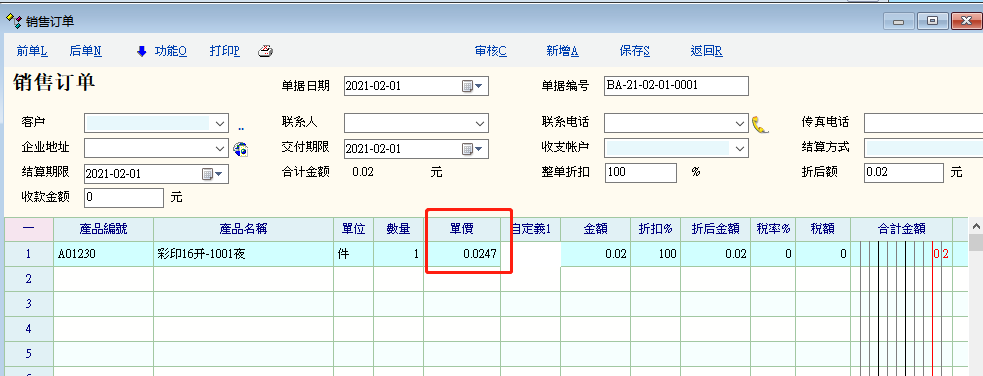The width and height of the screenshot is (983, 376).
Task: Click the row 4 header
Action: point(29,328)
